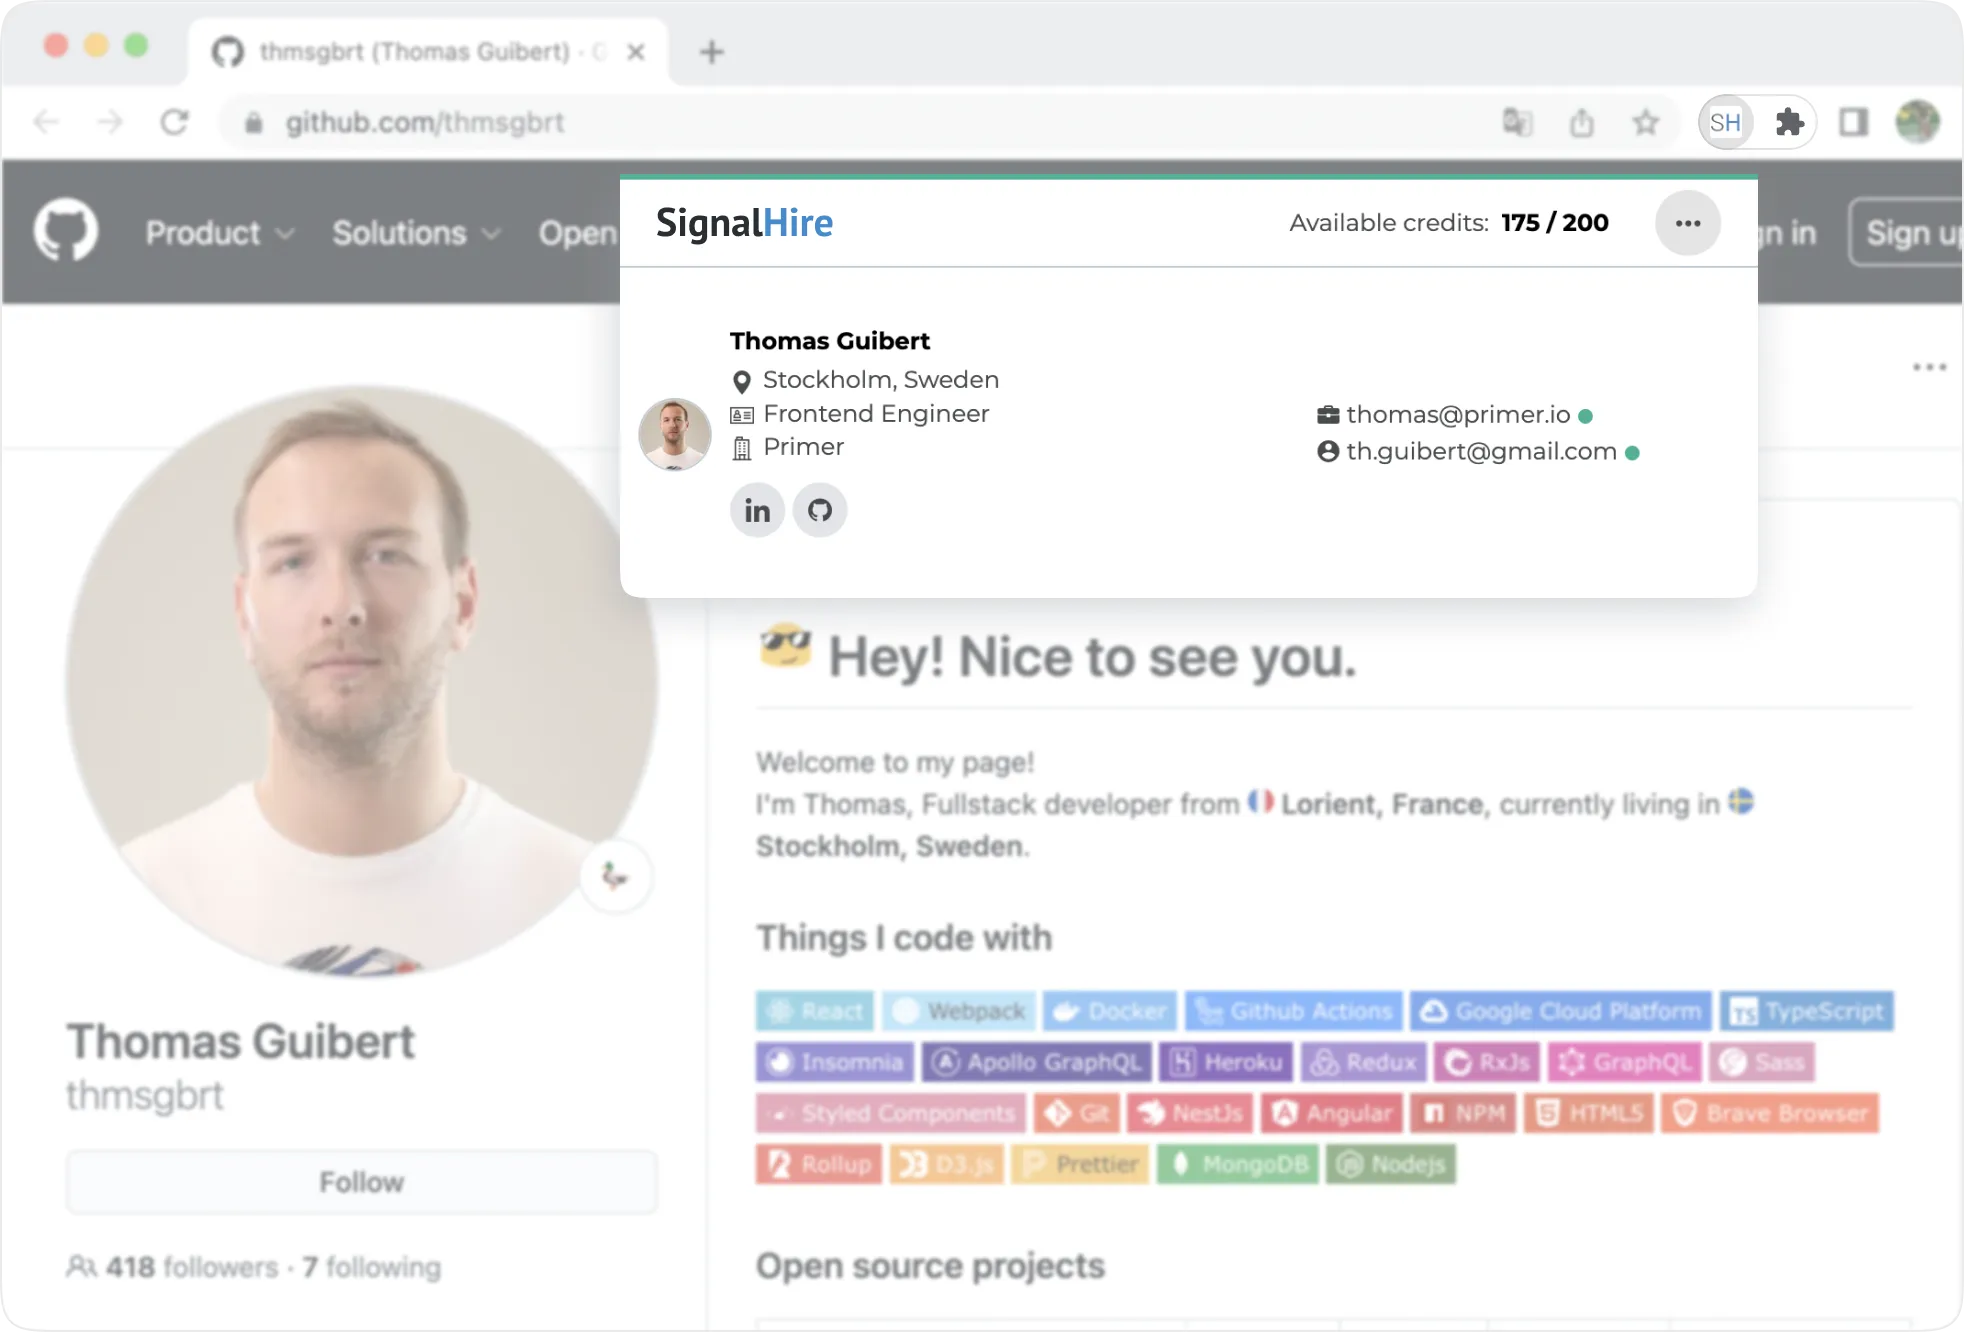Click GitHub icon in SignalHire card
1964x1332 pixels.
[x=820, y=511]
